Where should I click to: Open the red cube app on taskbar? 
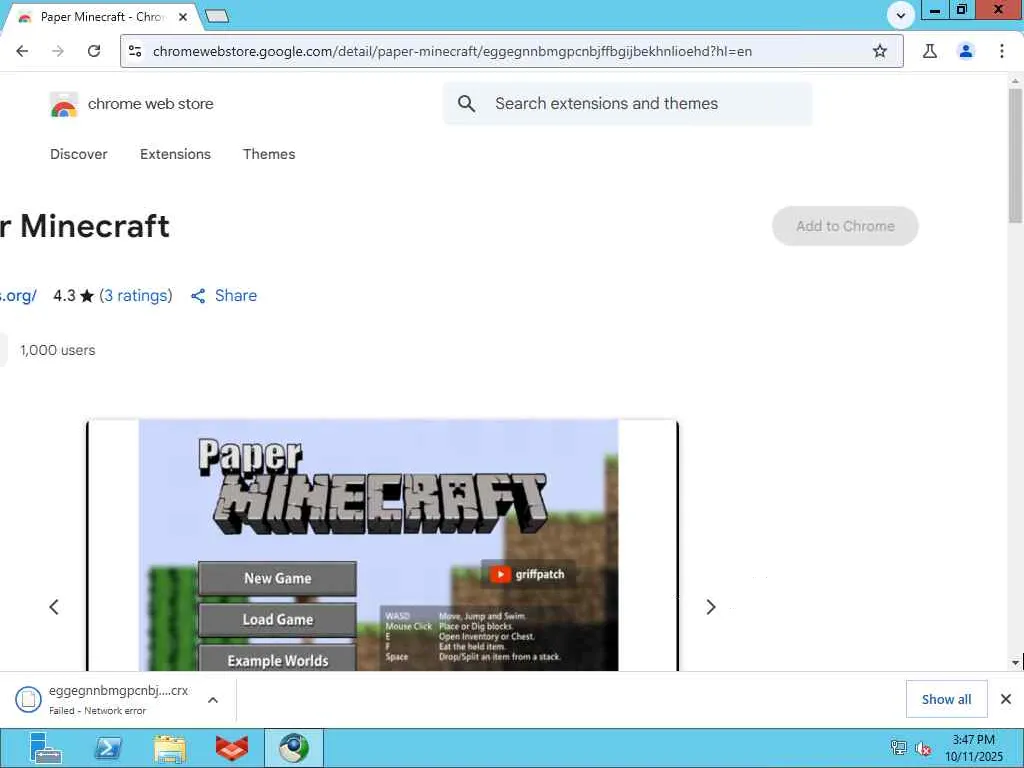click(232, 748)
